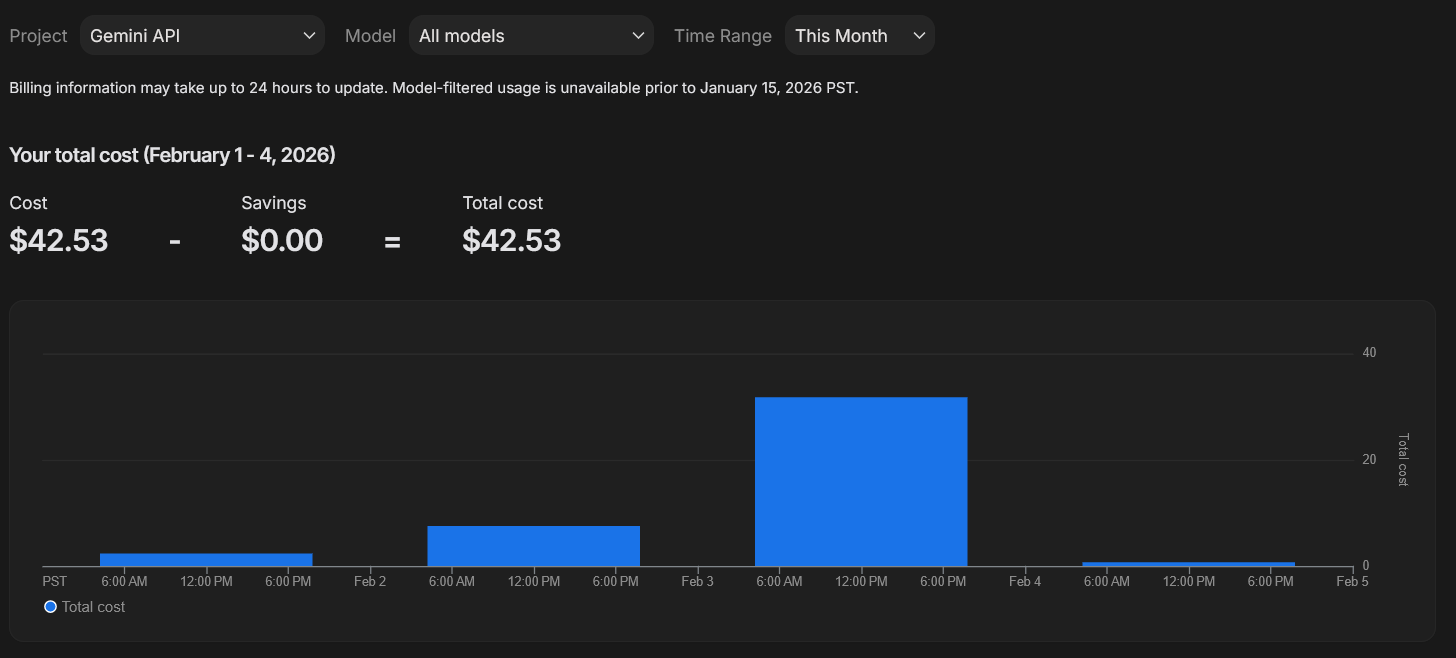Click the Total cost value $42.53

click(512, 240)
